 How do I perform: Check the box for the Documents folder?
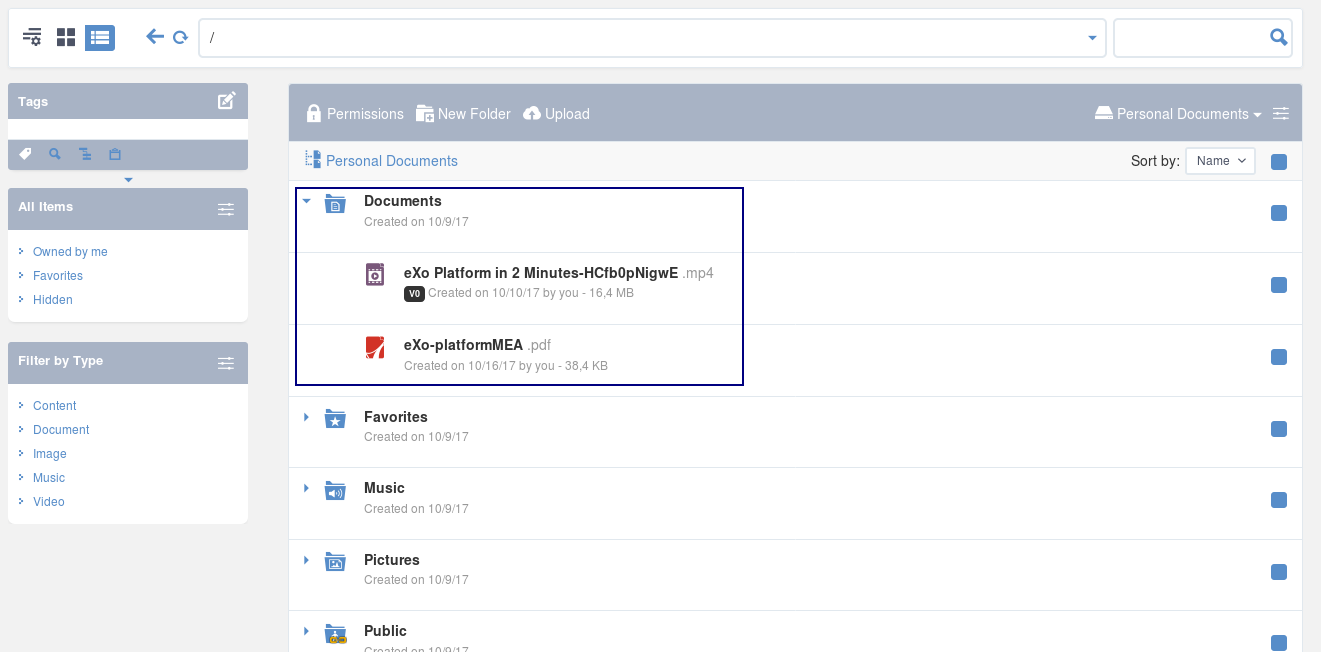pos(1278,213)
